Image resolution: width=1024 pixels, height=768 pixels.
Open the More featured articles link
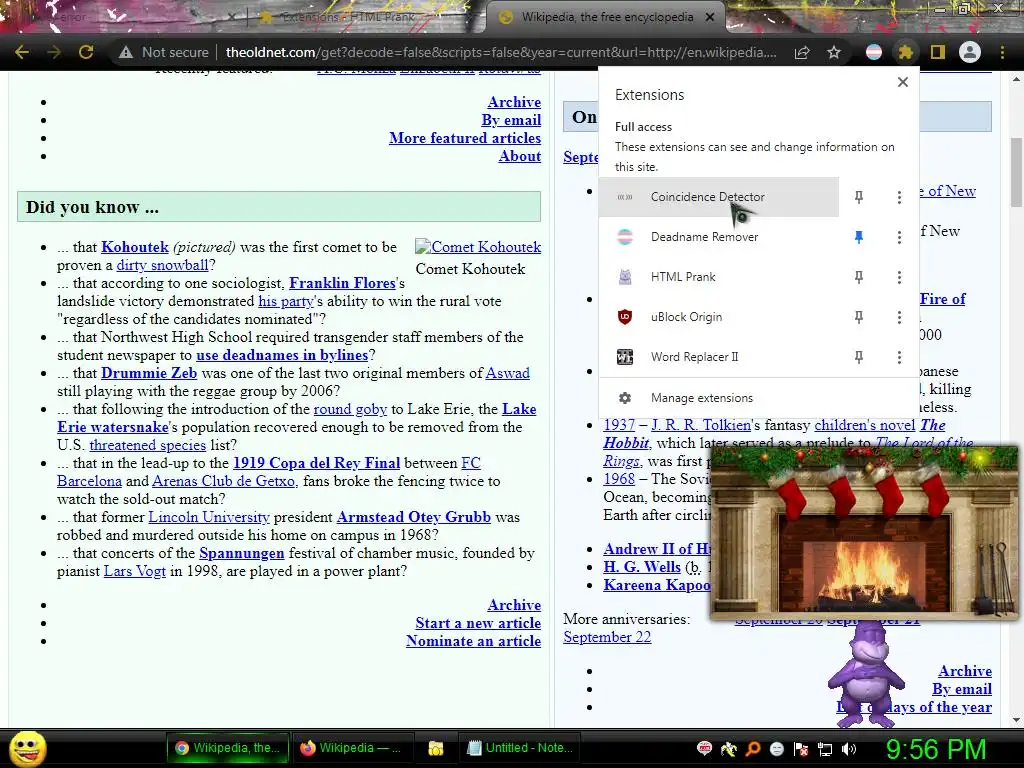click(465, 138)
